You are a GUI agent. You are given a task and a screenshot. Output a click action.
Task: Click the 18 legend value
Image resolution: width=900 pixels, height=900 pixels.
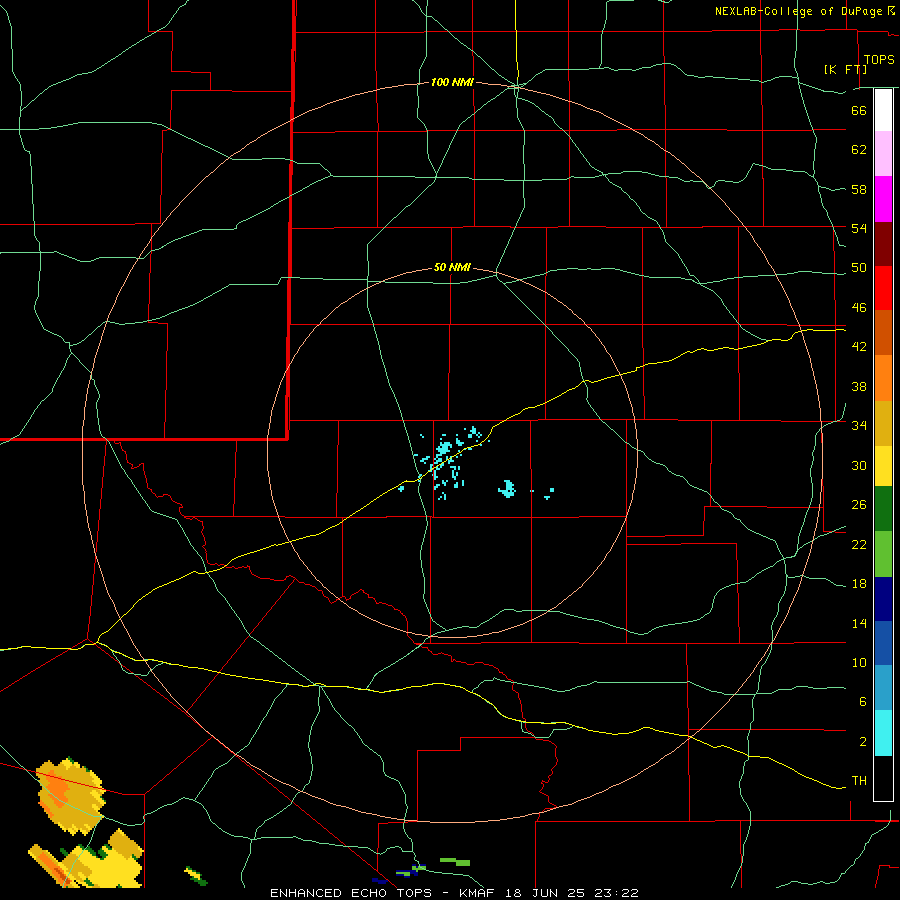[x=859, y=584]
